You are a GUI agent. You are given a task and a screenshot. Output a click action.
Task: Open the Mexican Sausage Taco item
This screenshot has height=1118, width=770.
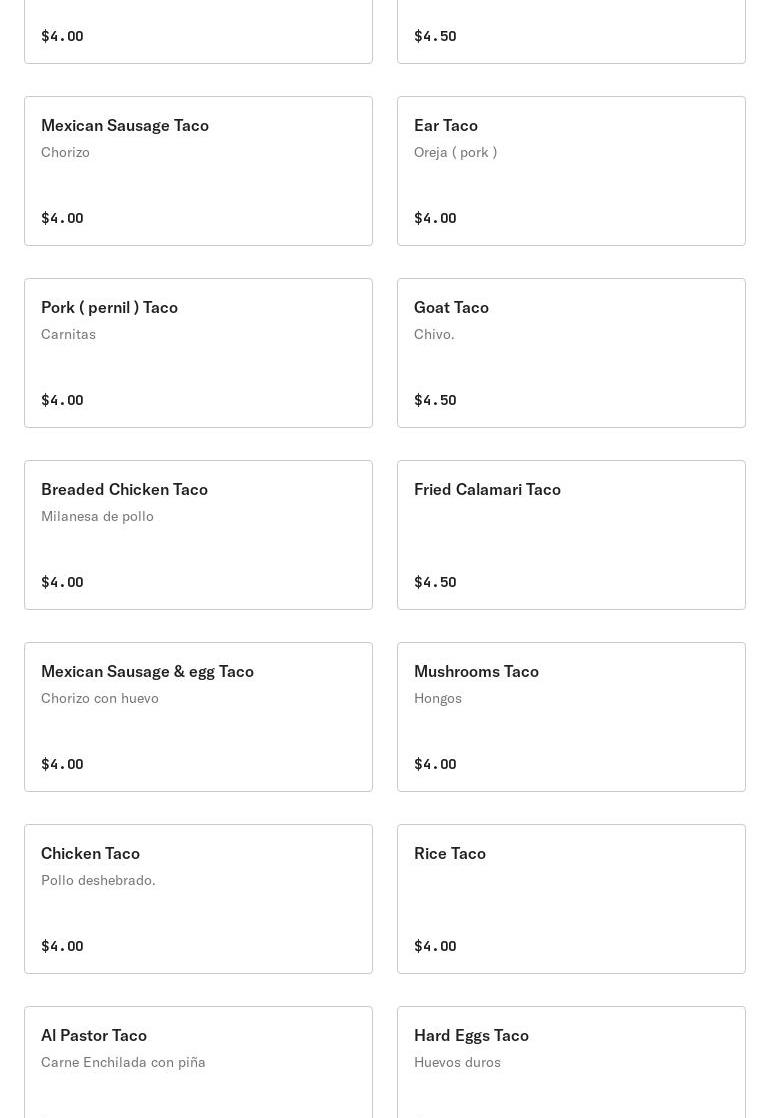(x=198, y=171)
